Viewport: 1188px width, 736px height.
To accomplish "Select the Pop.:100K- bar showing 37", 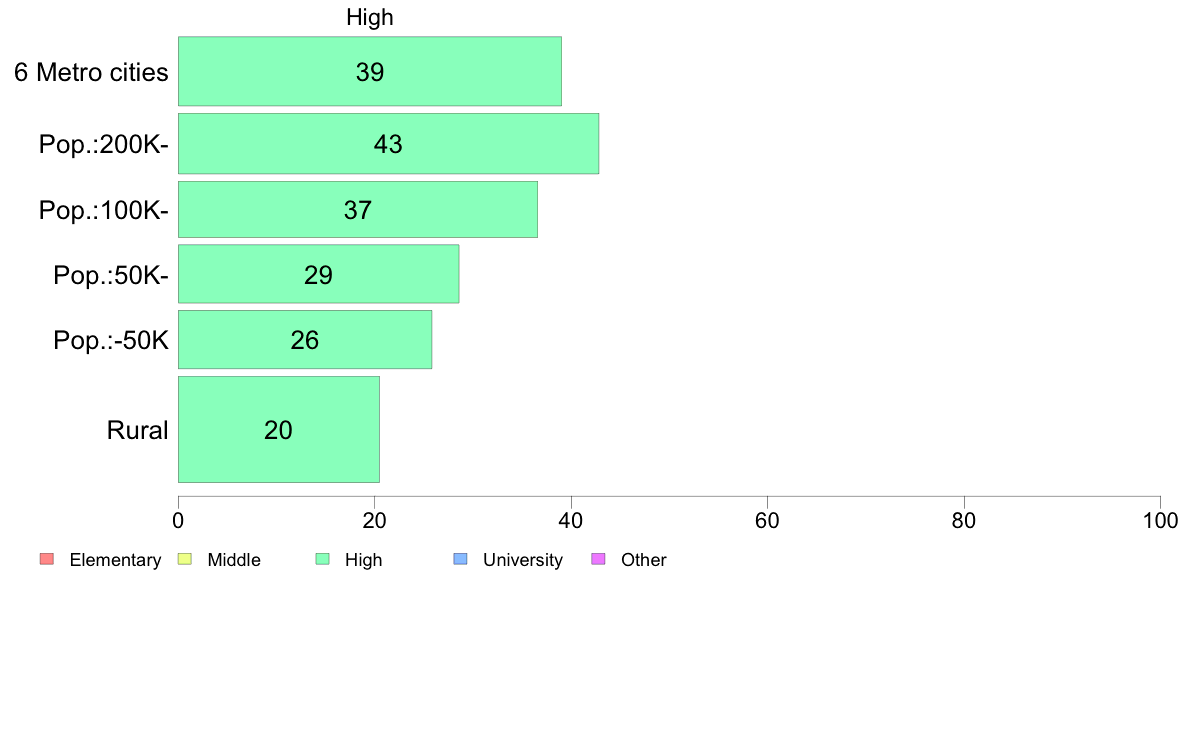I will tap(358, 209).
